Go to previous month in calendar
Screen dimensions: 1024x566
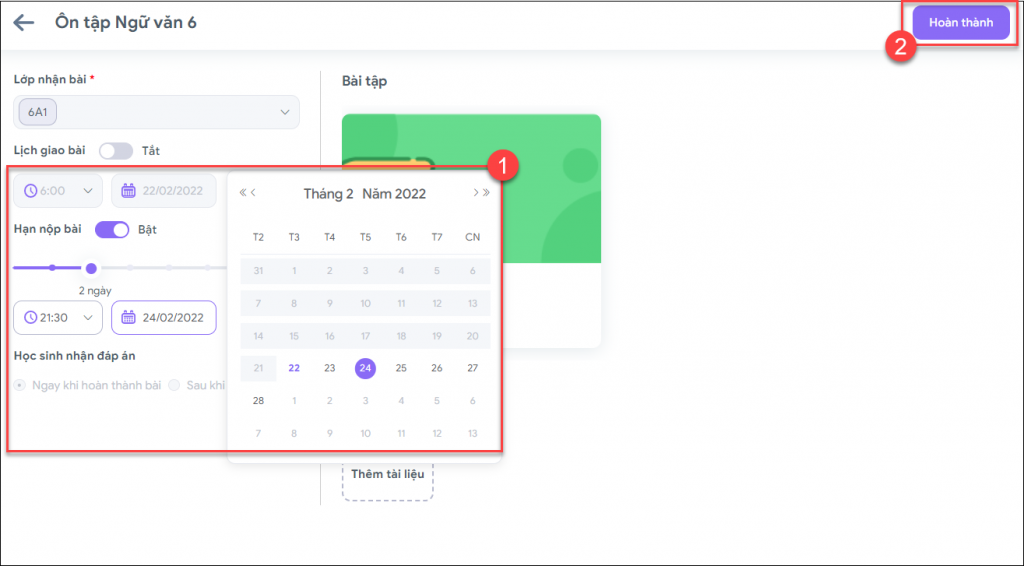tap(254, 193)
